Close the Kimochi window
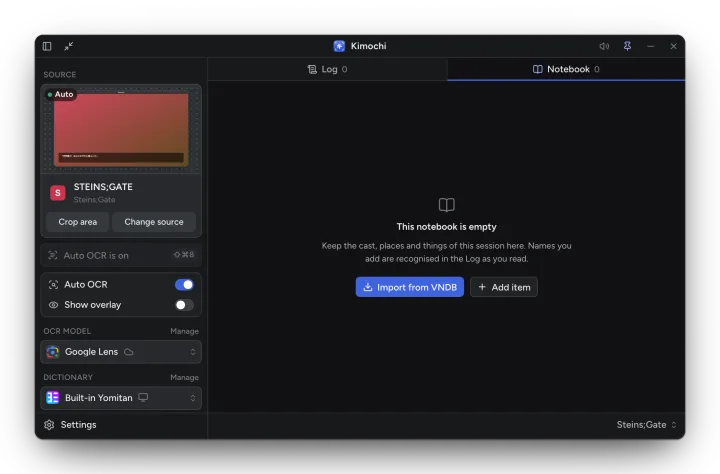720x474 pixels. [674, 46]
